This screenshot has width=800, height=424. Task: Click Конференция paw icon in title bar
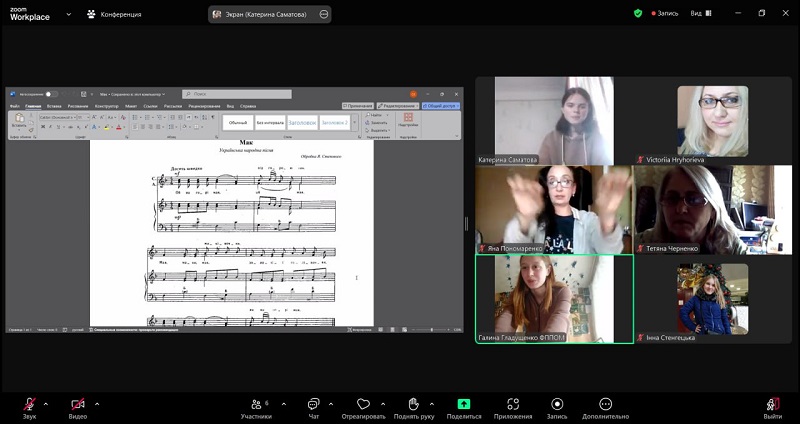pos(91,14)
